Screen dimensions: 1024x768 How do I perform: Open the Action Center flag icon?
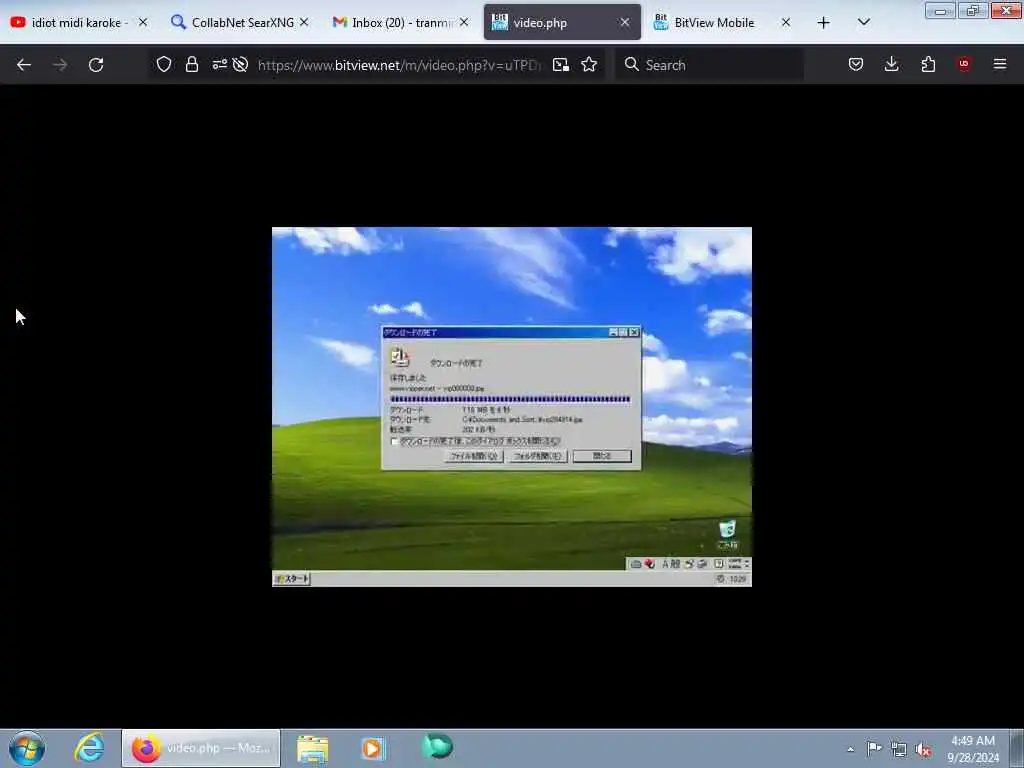(x=874, y=748)
